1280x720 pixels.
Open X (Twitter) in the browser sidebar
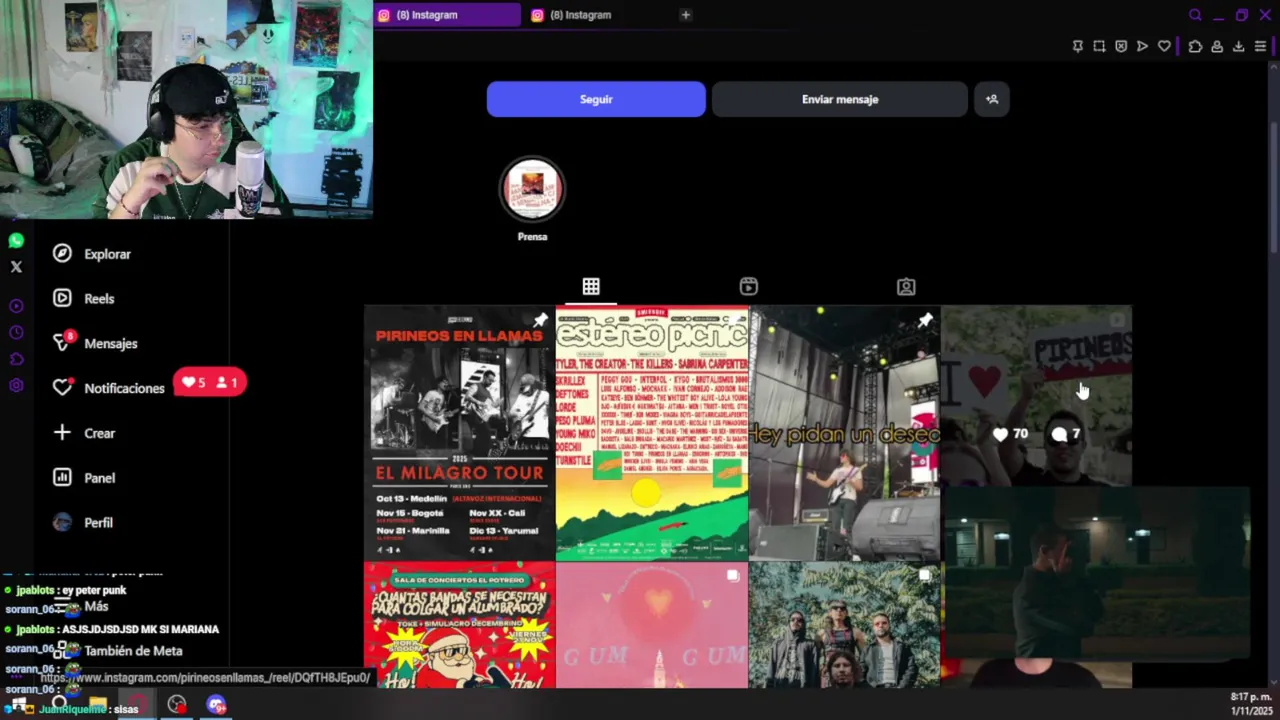[16, 267]
